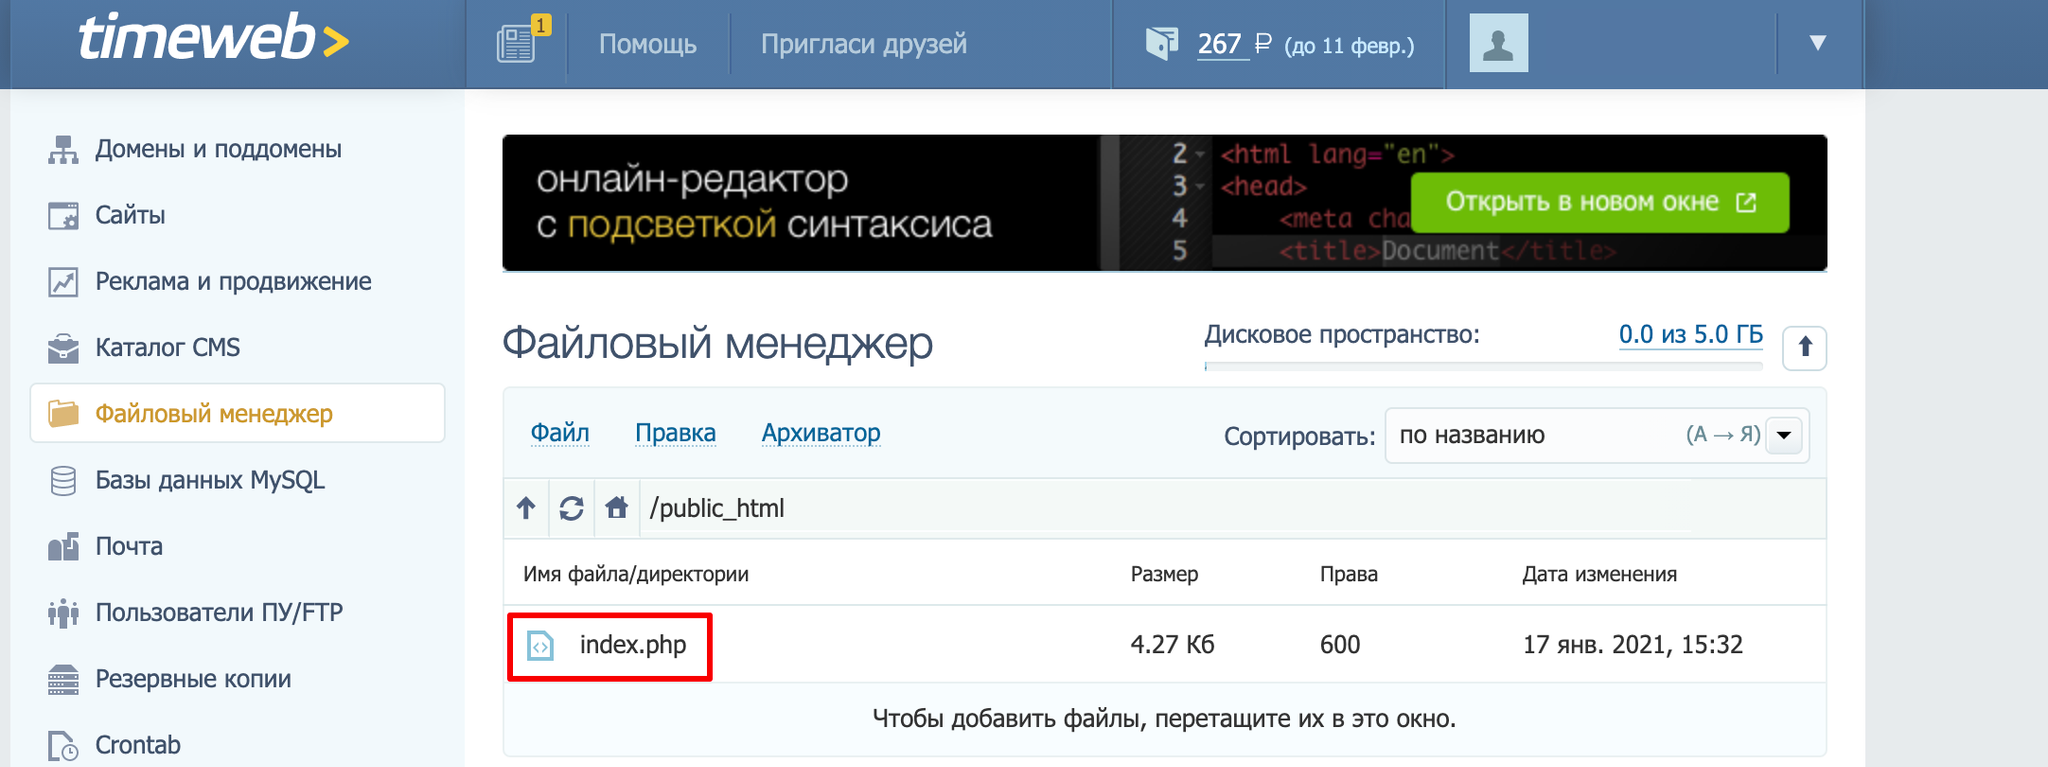The width and height of the screenshot is (2048, 767).
Task: Select Файловый менеджер in sidebar
Action: coord(237,413)
